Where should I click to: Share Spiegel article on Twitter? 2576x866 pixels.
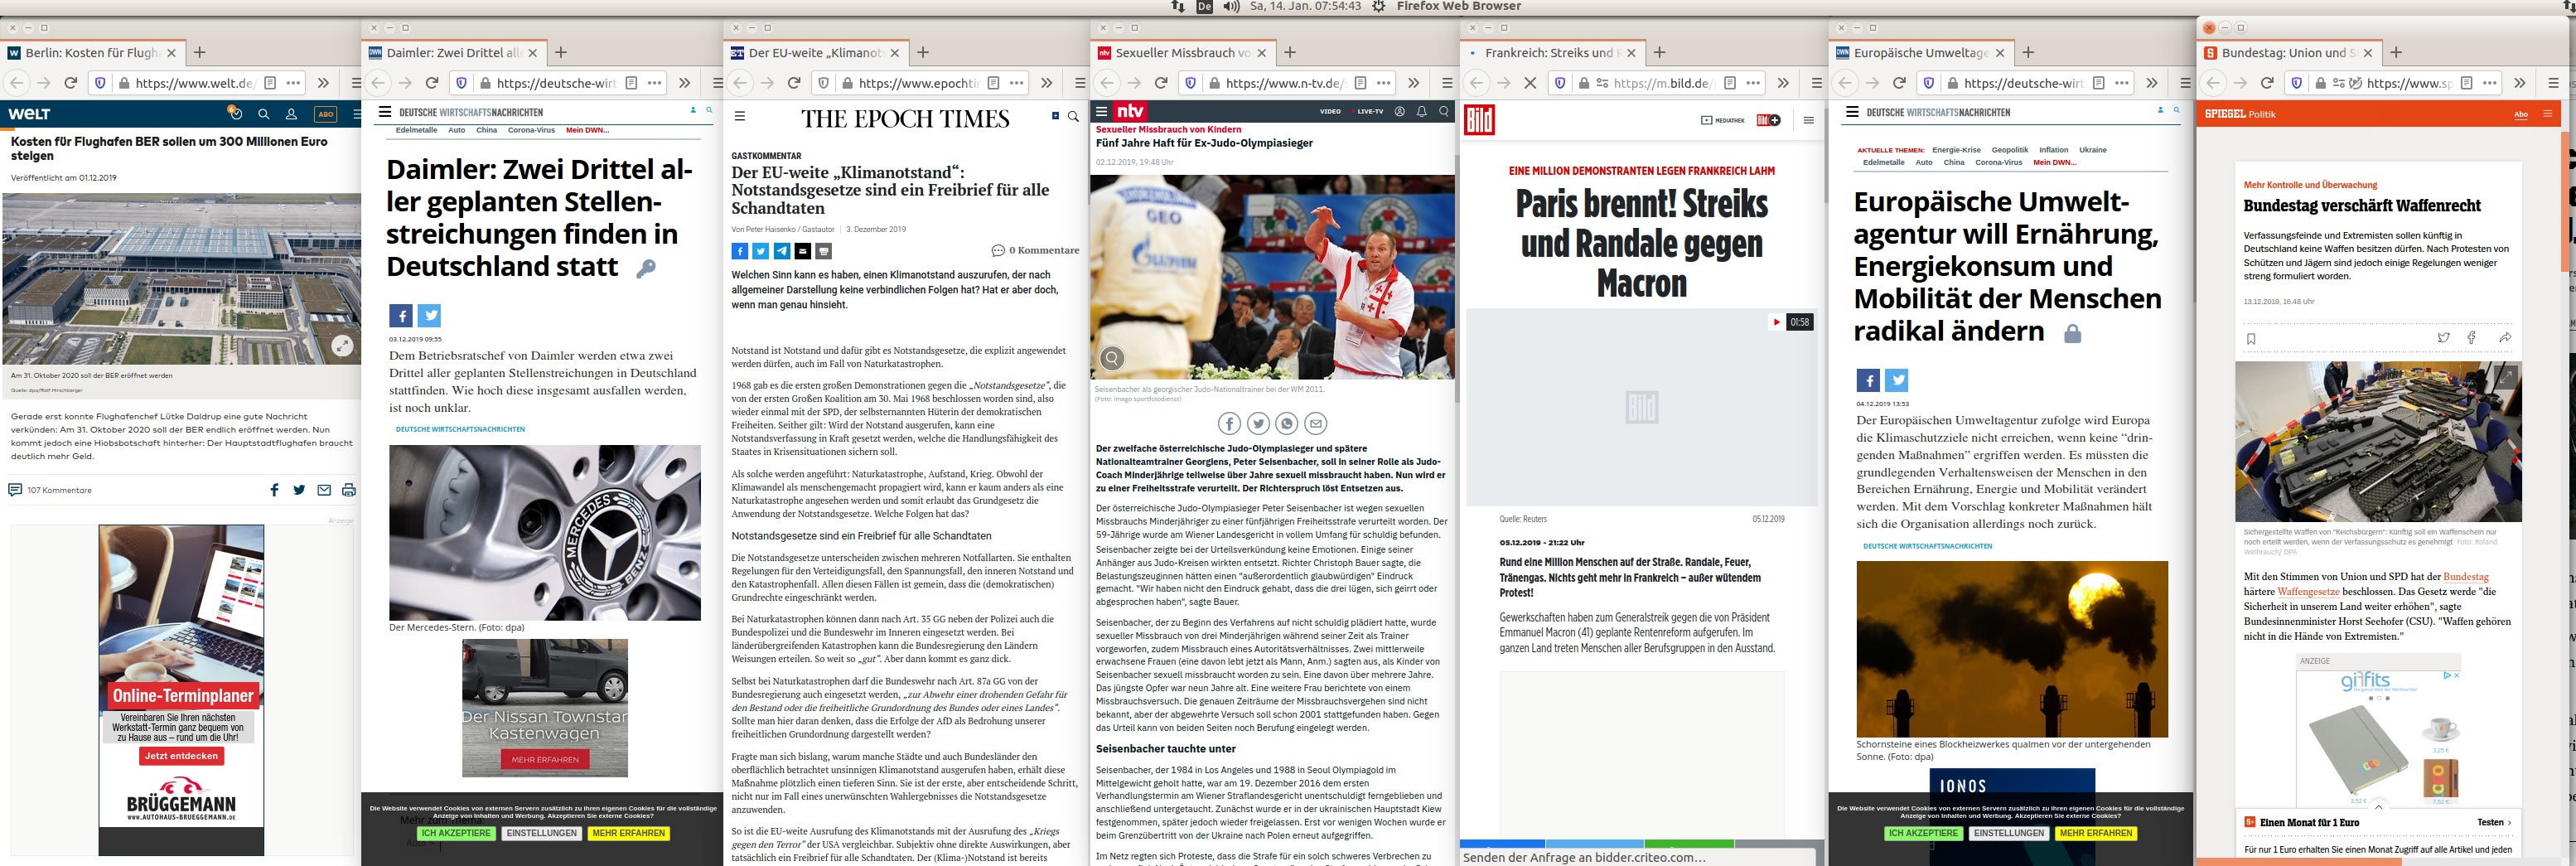pyautogui.click(x=2443, y=338)
